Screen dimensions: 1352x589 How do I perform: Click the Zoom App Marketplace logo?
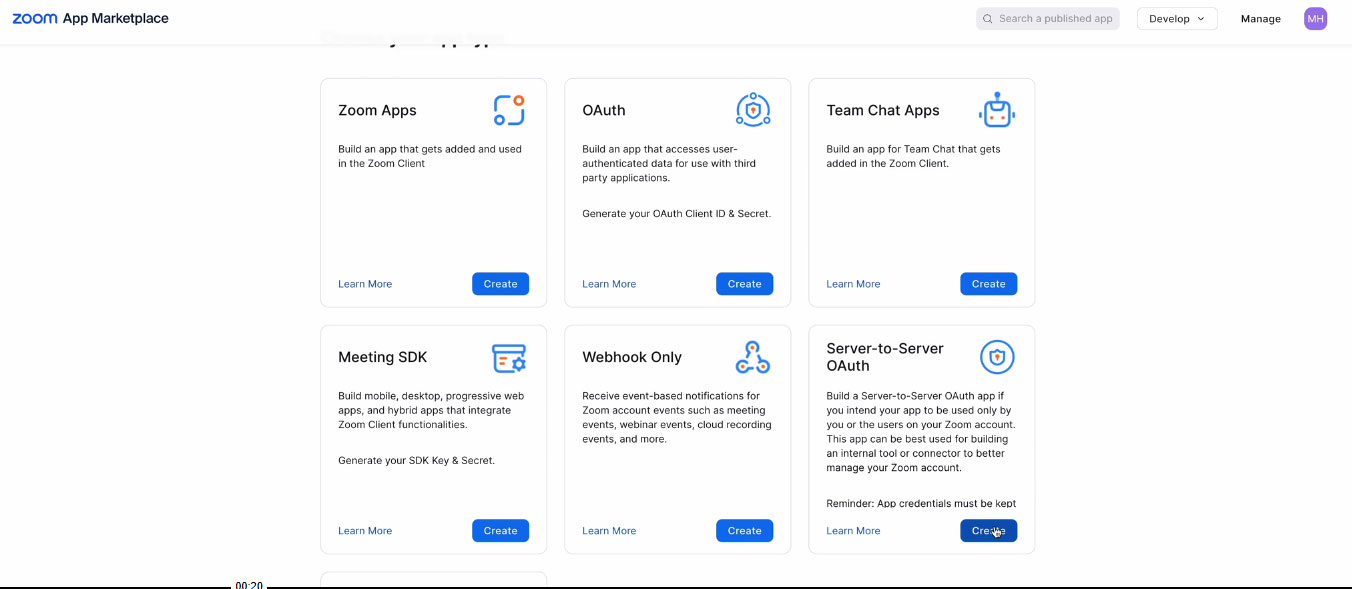90,18
